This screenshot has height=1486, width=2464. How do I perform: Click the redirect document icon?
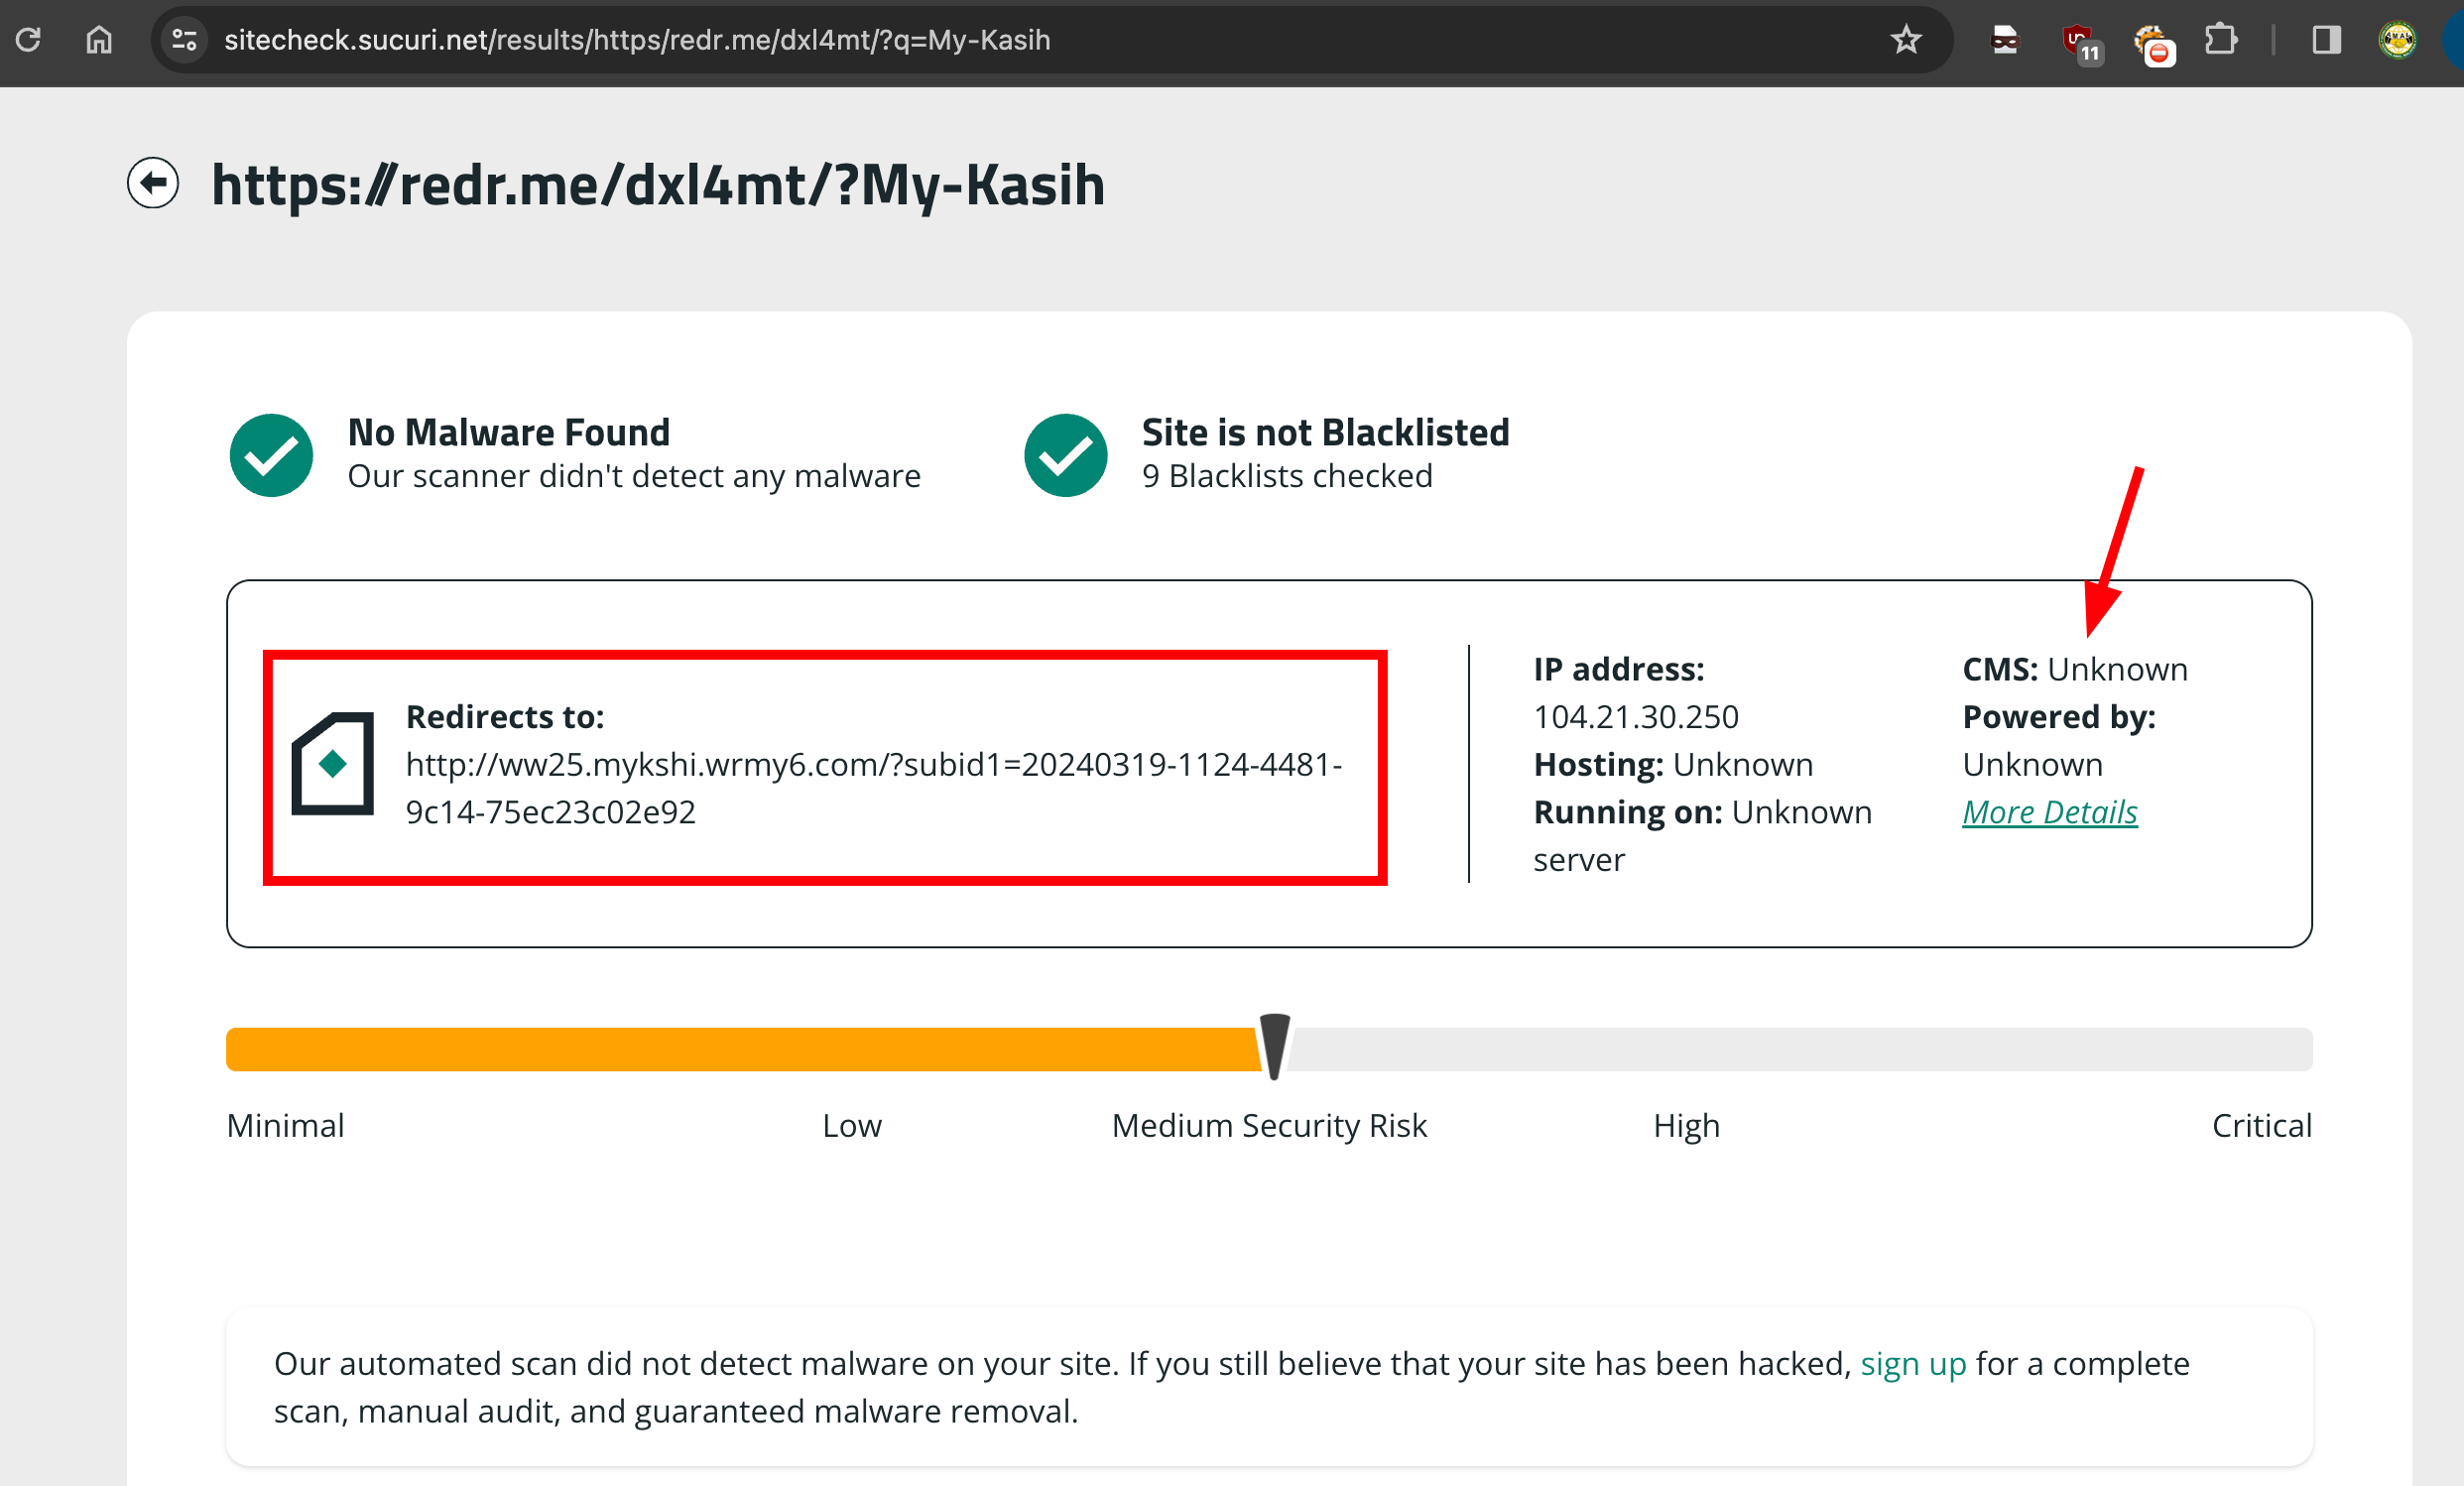333,764
